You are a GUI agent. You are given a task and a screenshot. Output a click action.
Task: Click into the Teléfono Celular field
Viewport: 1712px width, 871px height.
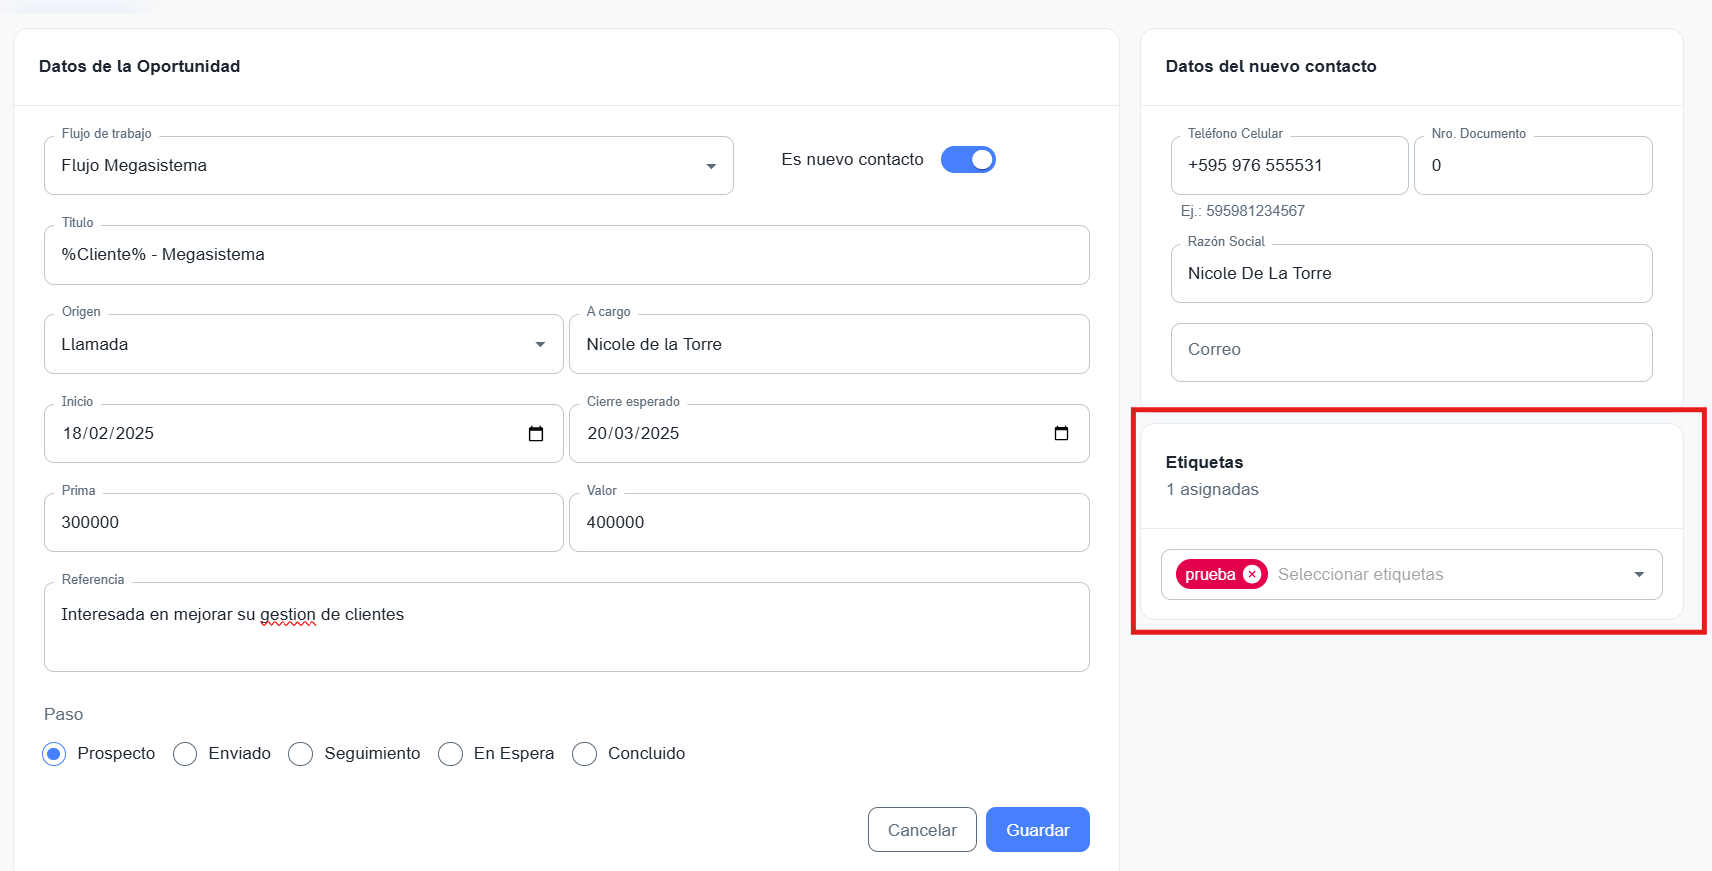[x=1289, y=166]
